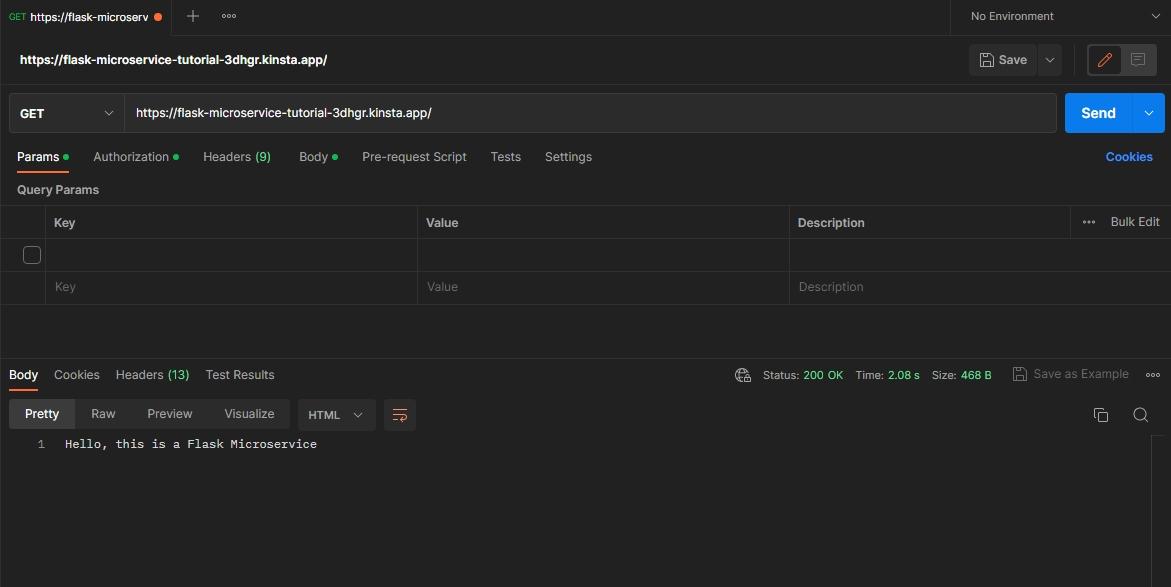Image resolution: width=1171 pixels, height=587 pixels.
Task: Expand the Send button arrow options
Action: click(1148, 113)
